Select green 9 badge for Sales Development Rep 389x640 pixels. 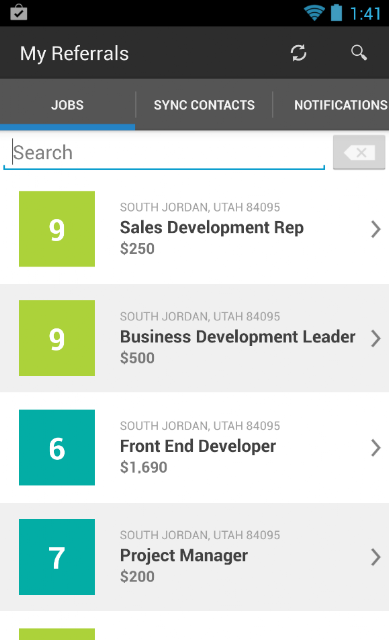[57, 229]
